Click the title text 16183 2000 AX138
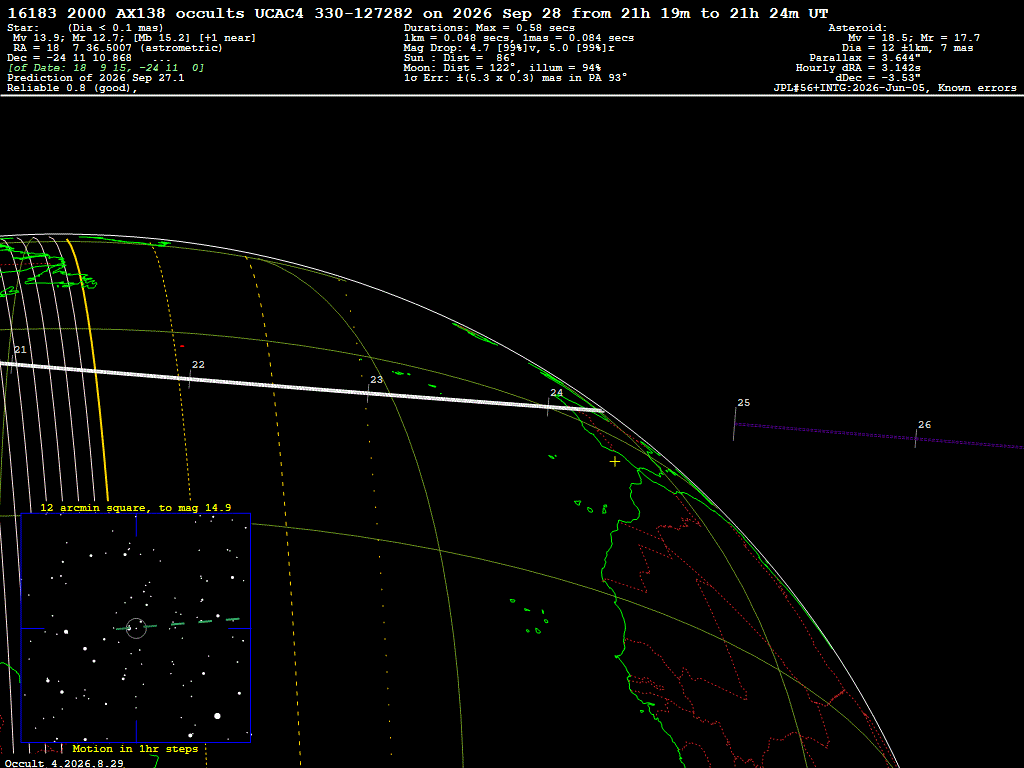 click(x=86, y=13)
